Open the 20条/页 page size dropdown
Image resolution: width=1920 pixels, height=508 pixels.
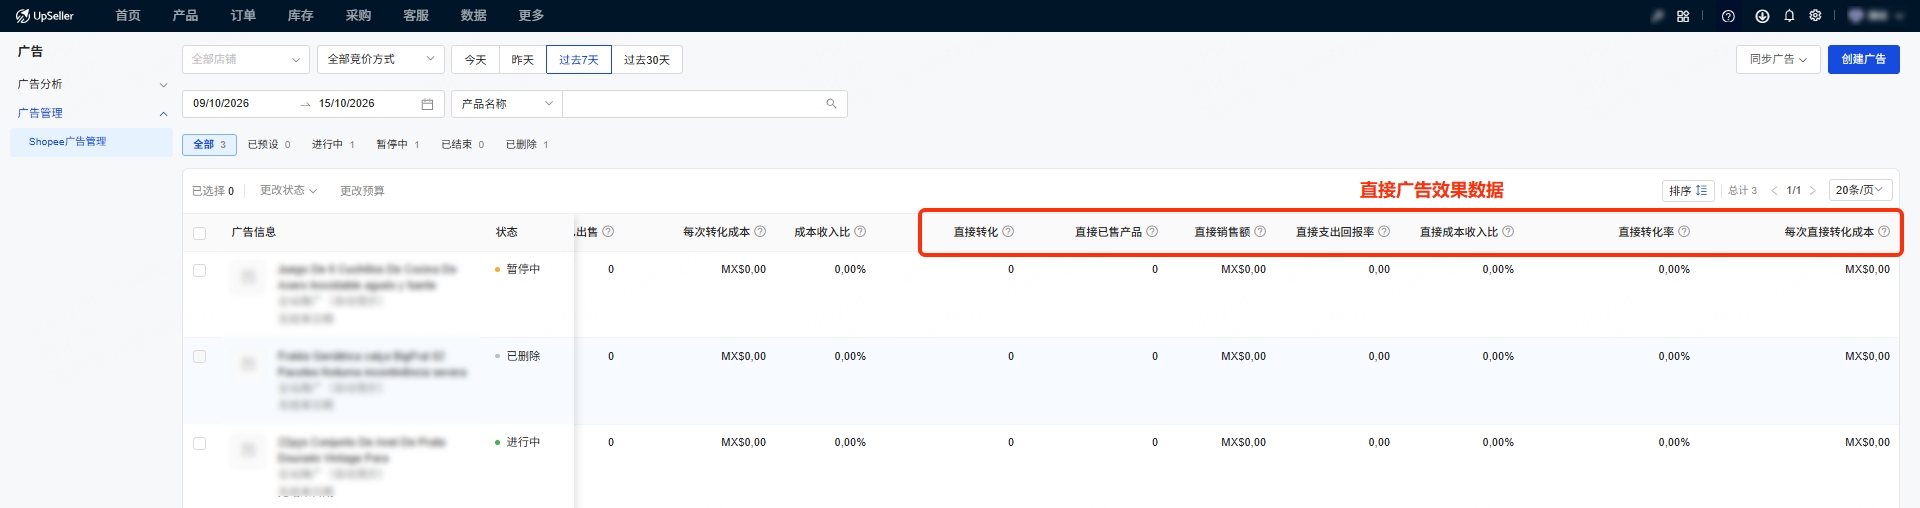click(x=1860, y=190)
